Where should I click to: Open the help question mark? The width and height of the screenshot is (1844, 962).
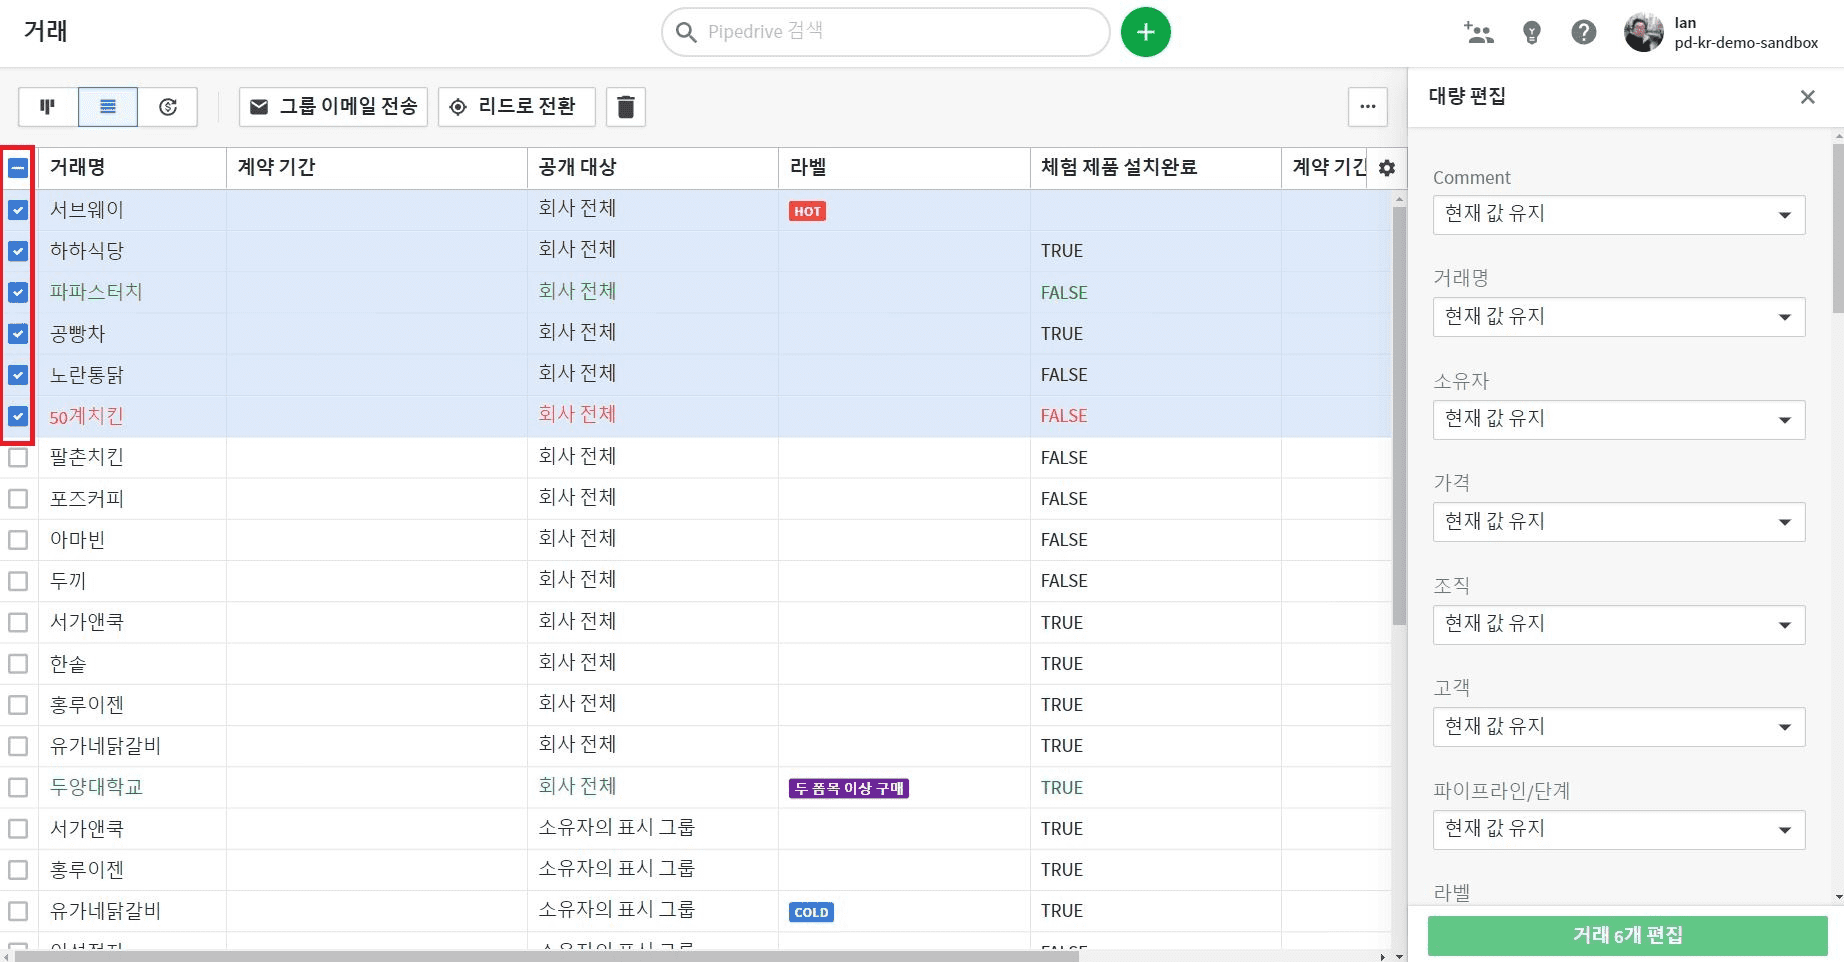(1584, 33)
